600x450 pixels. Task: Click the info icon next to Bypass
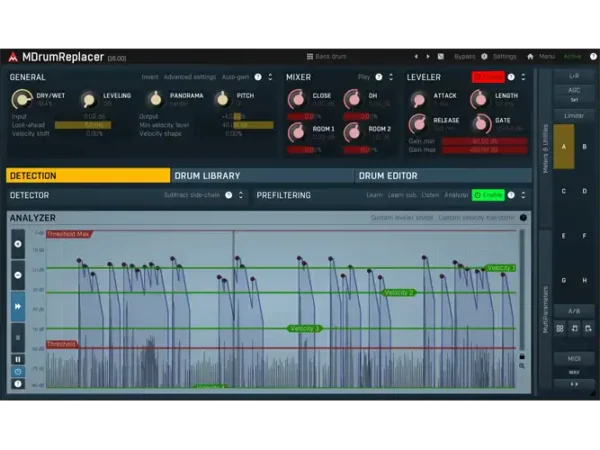(484, 57)
